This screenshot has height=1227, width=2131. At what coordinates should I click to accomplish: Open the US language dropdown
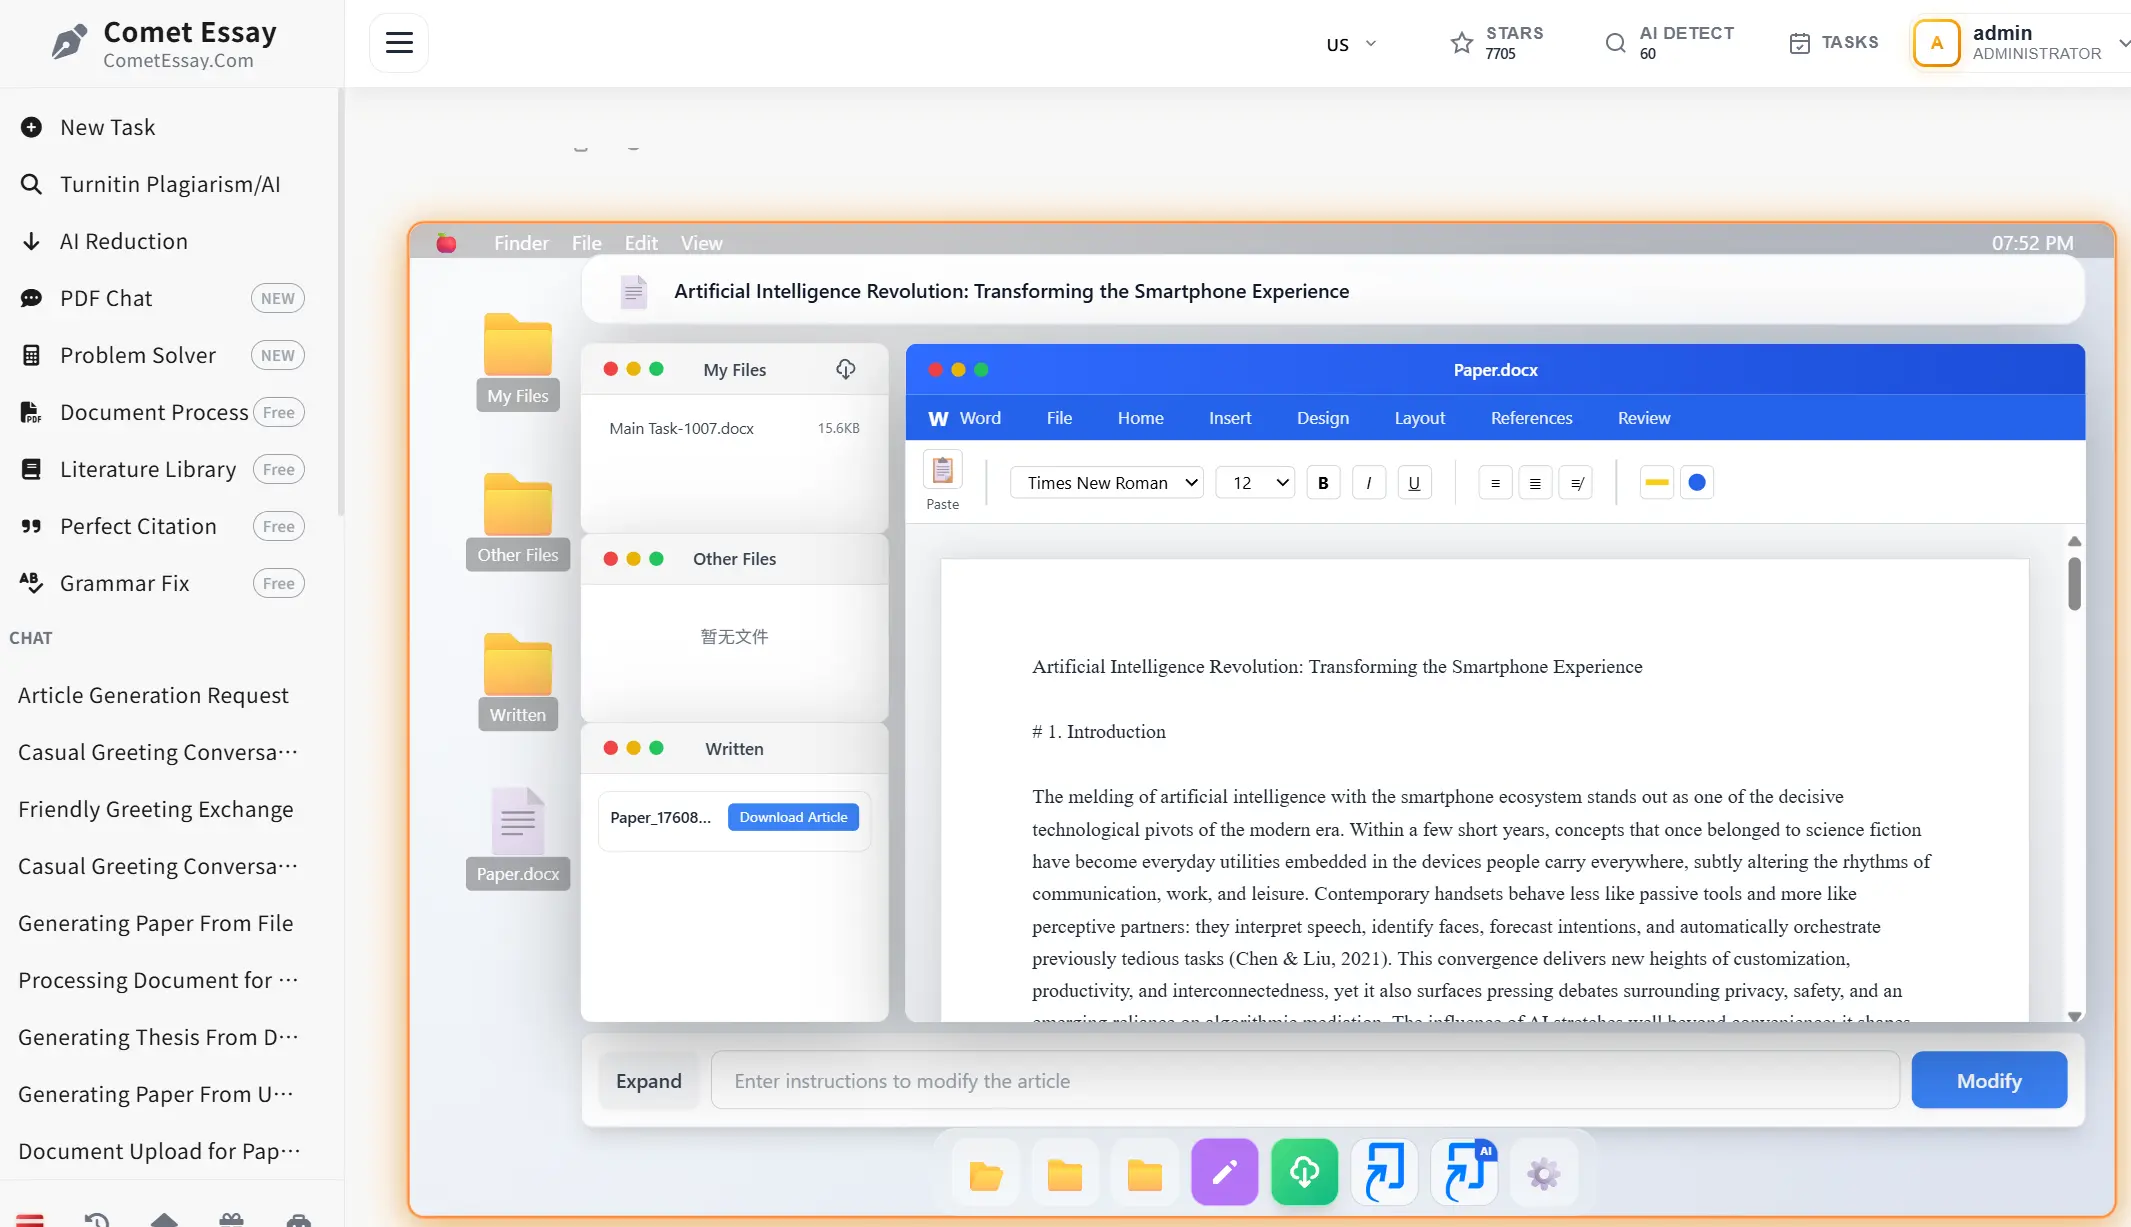1351,44
